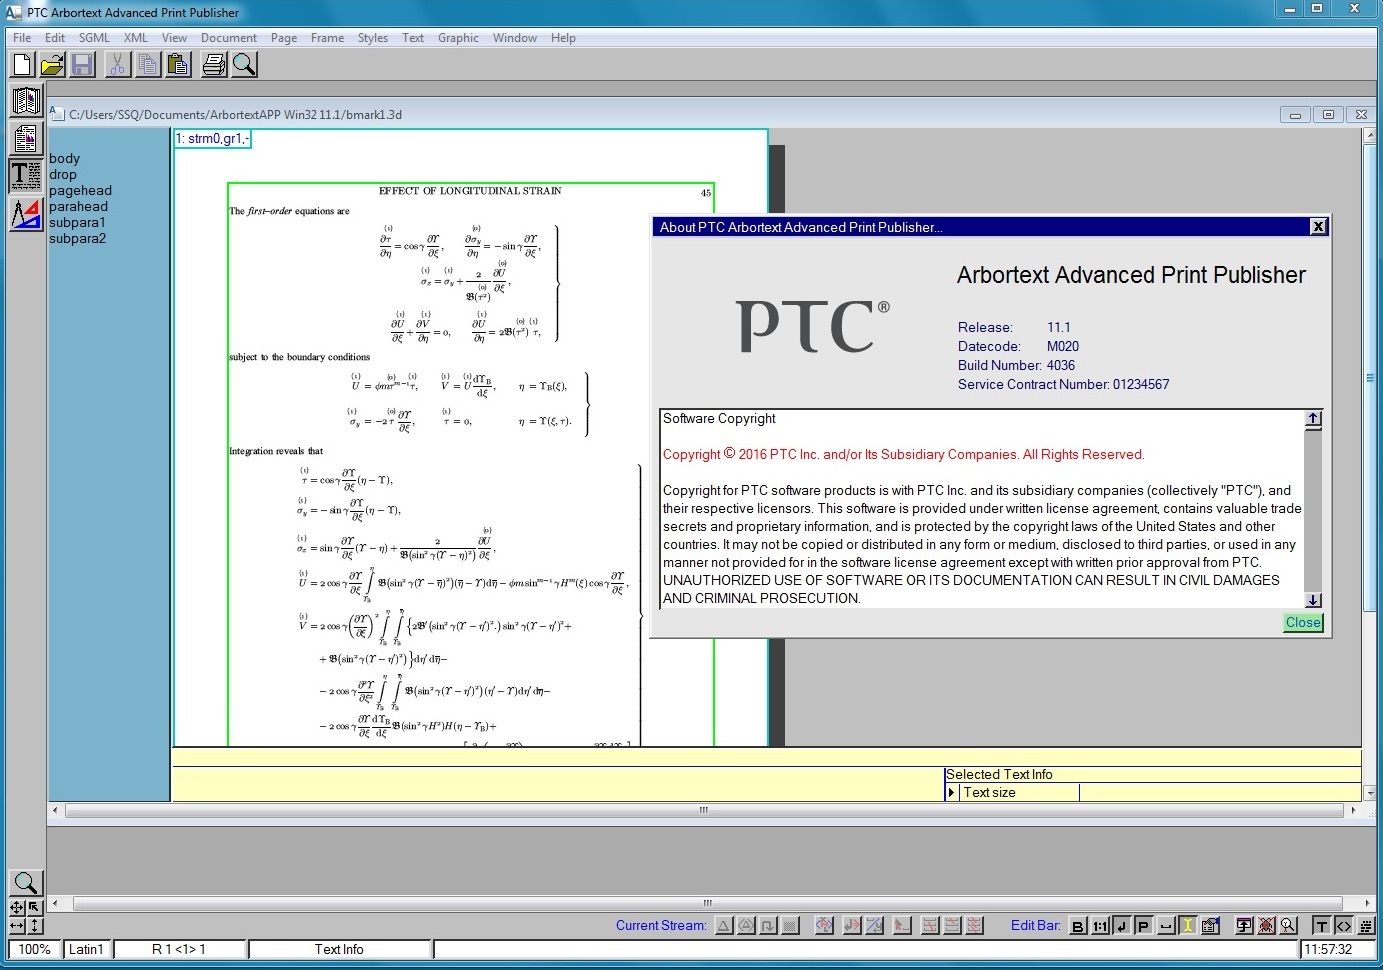This screenshot has height=970, width=1383.
Task: Open the Styles menu
Action: point(373,38)
